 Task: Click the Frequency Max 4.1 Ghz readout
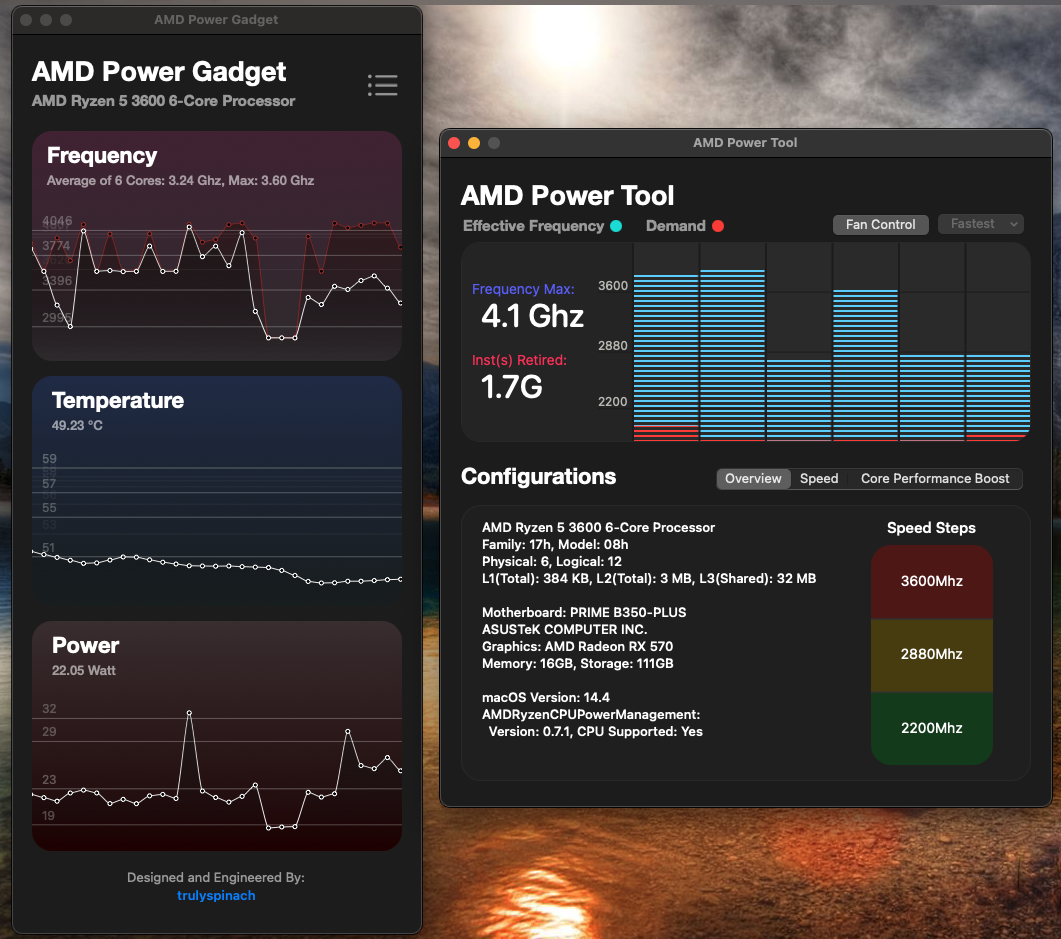(532, 317)
